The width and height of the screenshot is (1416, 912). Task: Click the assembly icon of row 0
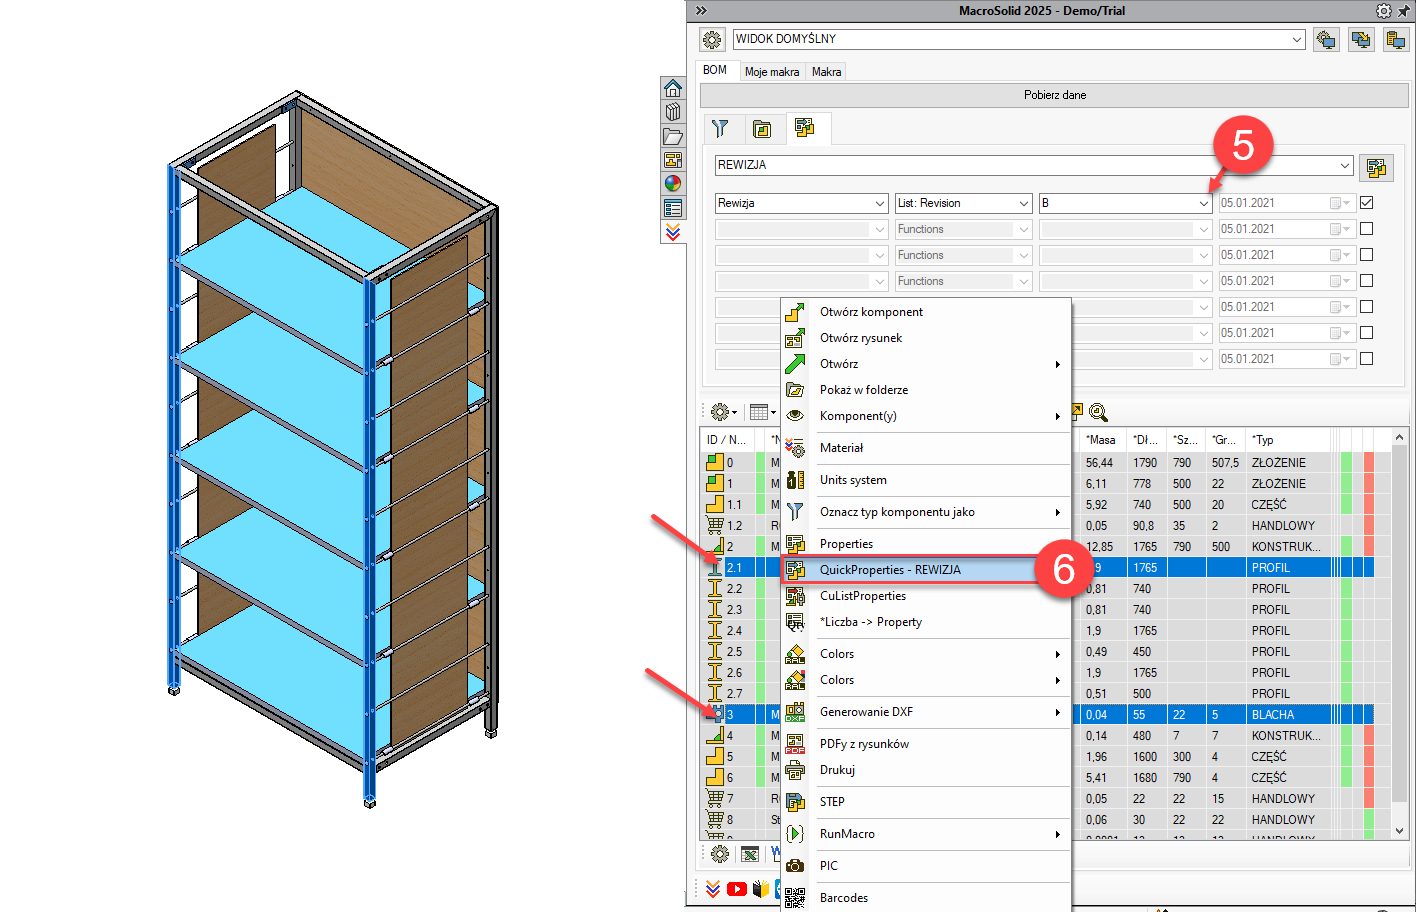715,462
